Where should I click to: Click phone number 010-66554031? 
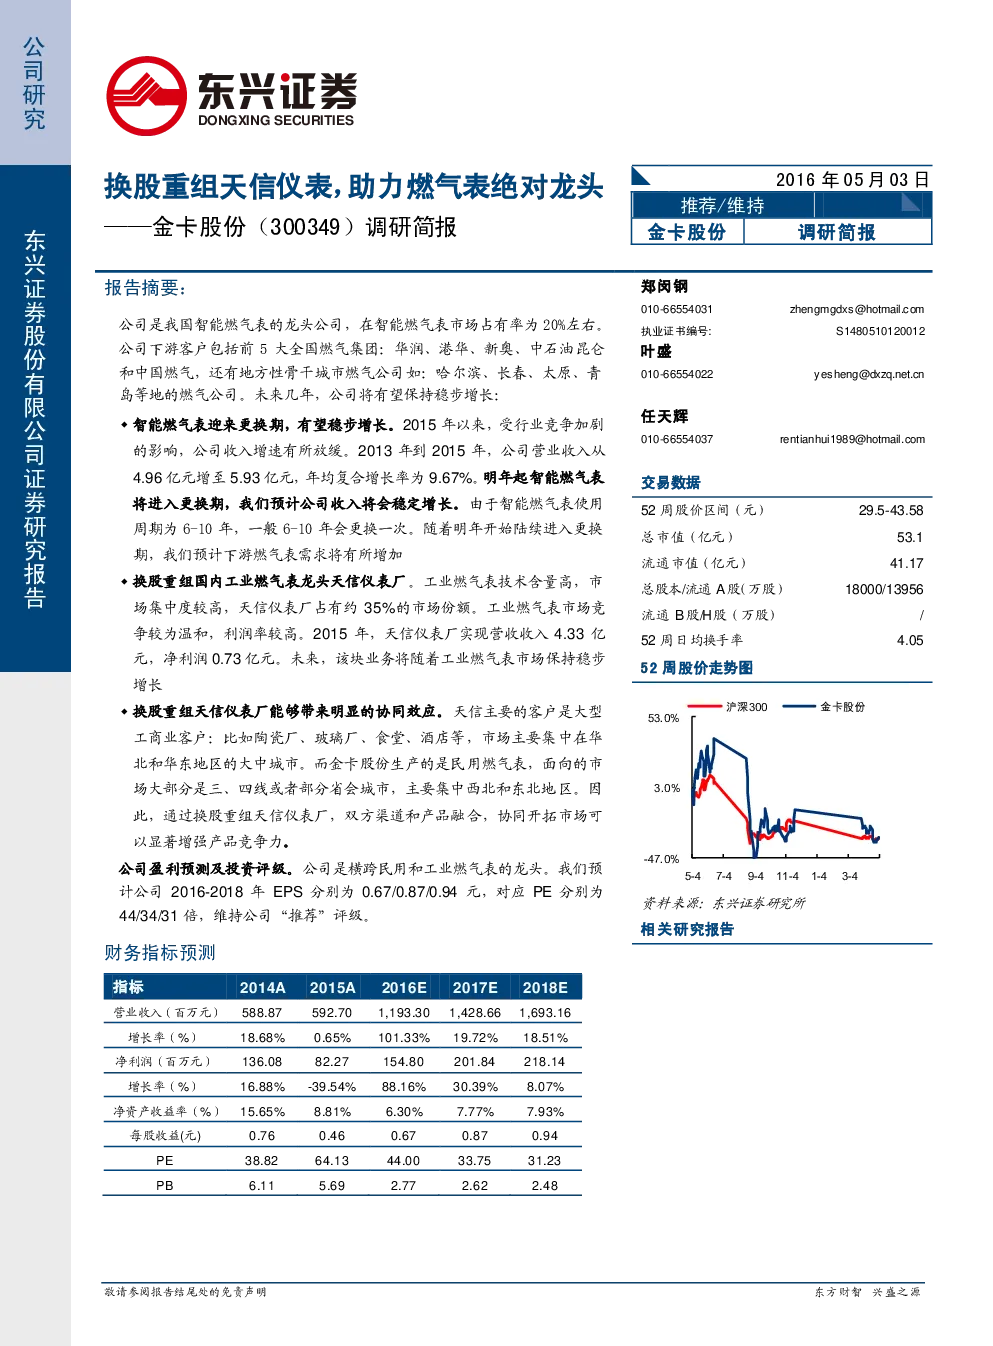677,309
